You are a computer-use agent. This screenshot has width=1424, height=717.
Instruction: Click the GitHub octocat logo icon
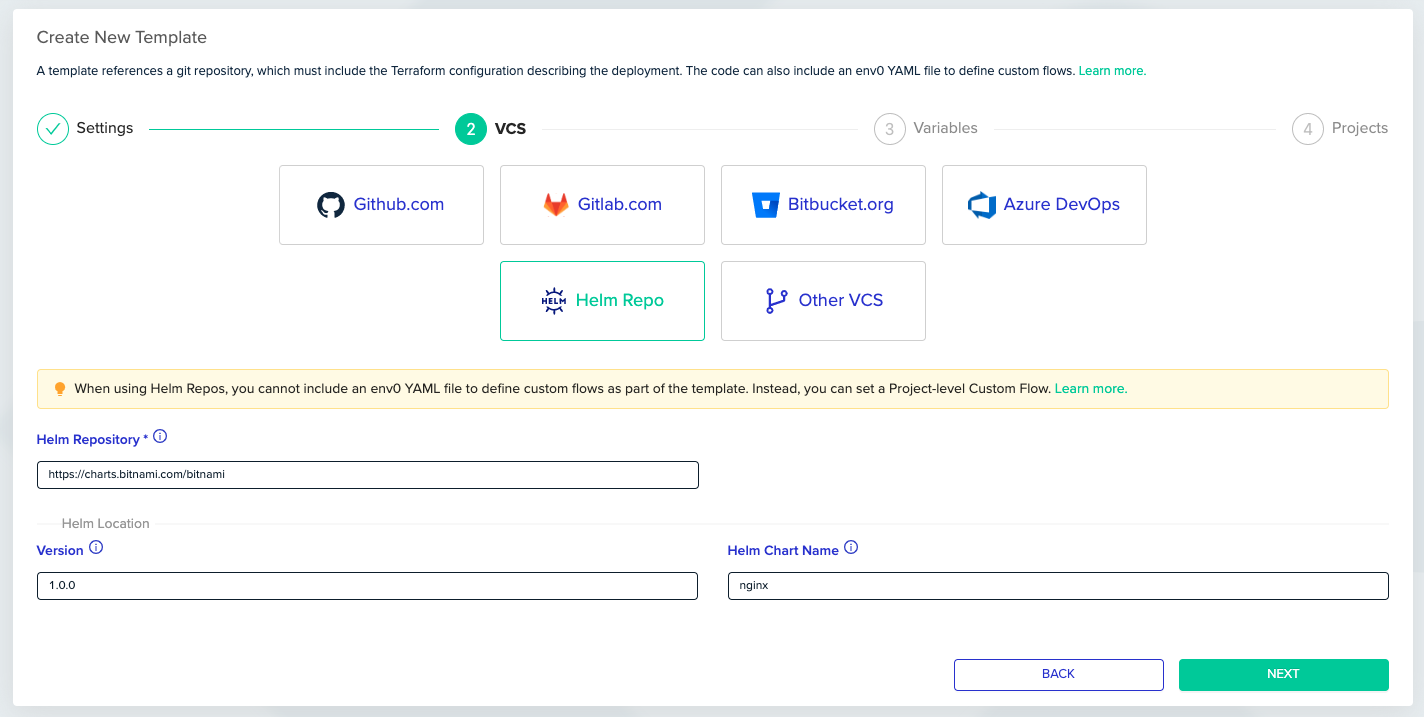click(331, 205)
